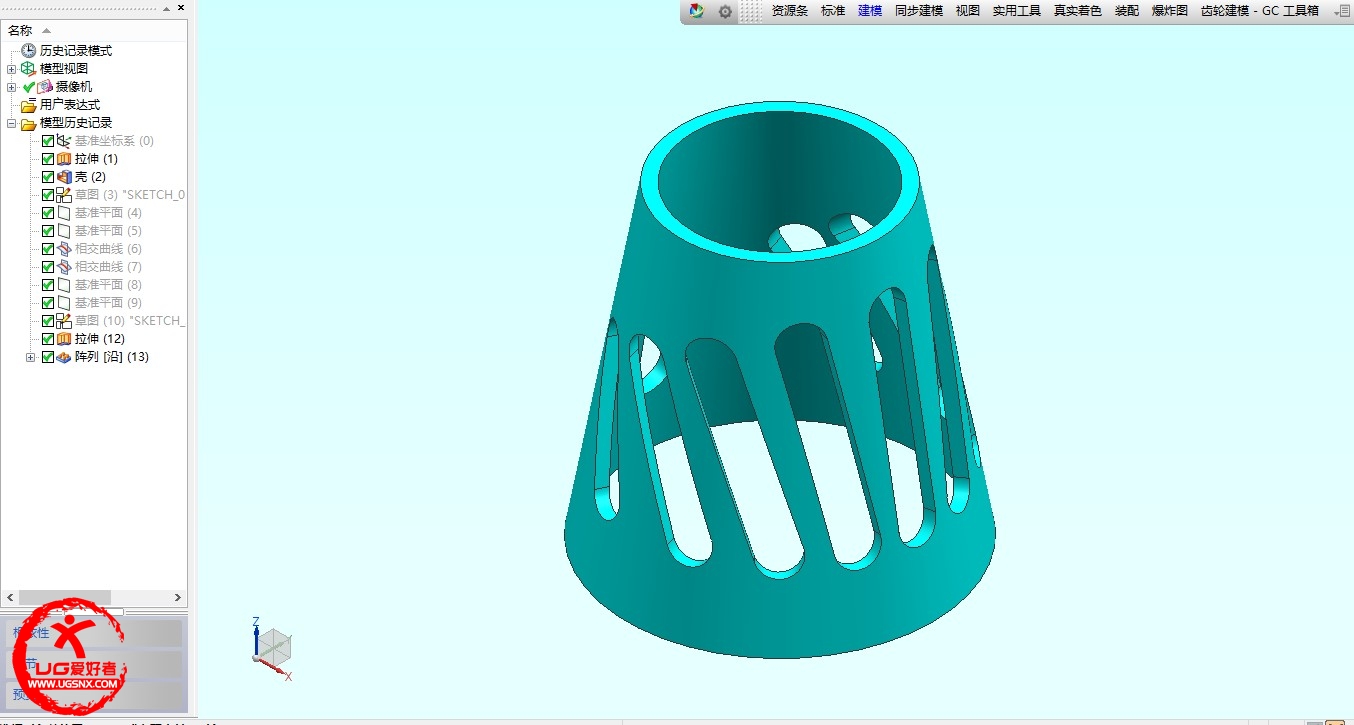Click the 壳 (2) shell icon
Viewport: 1354px width, 725px height.
pos(64,177)
